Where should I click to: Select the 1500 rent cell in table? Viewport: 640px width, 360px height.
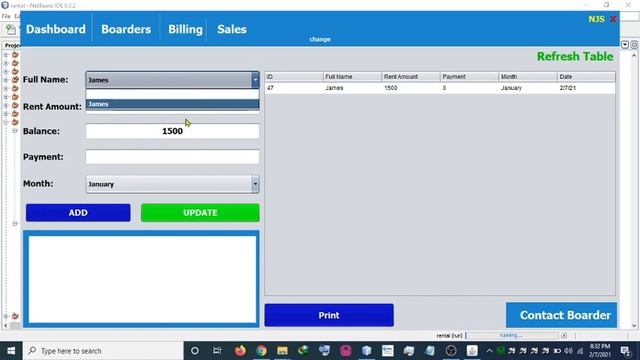[411, 88]
